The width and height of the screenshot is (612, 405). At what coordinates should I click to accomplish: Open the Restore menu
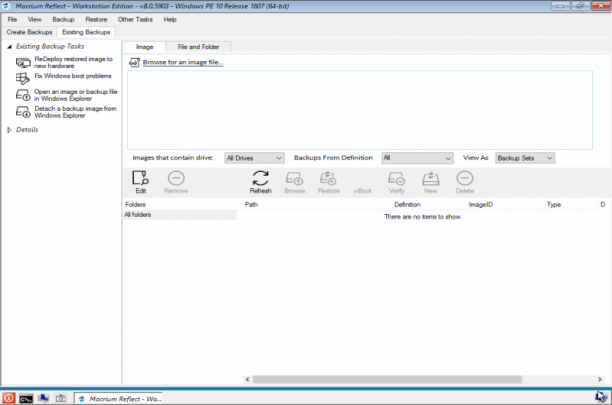[x=96, y=20]
